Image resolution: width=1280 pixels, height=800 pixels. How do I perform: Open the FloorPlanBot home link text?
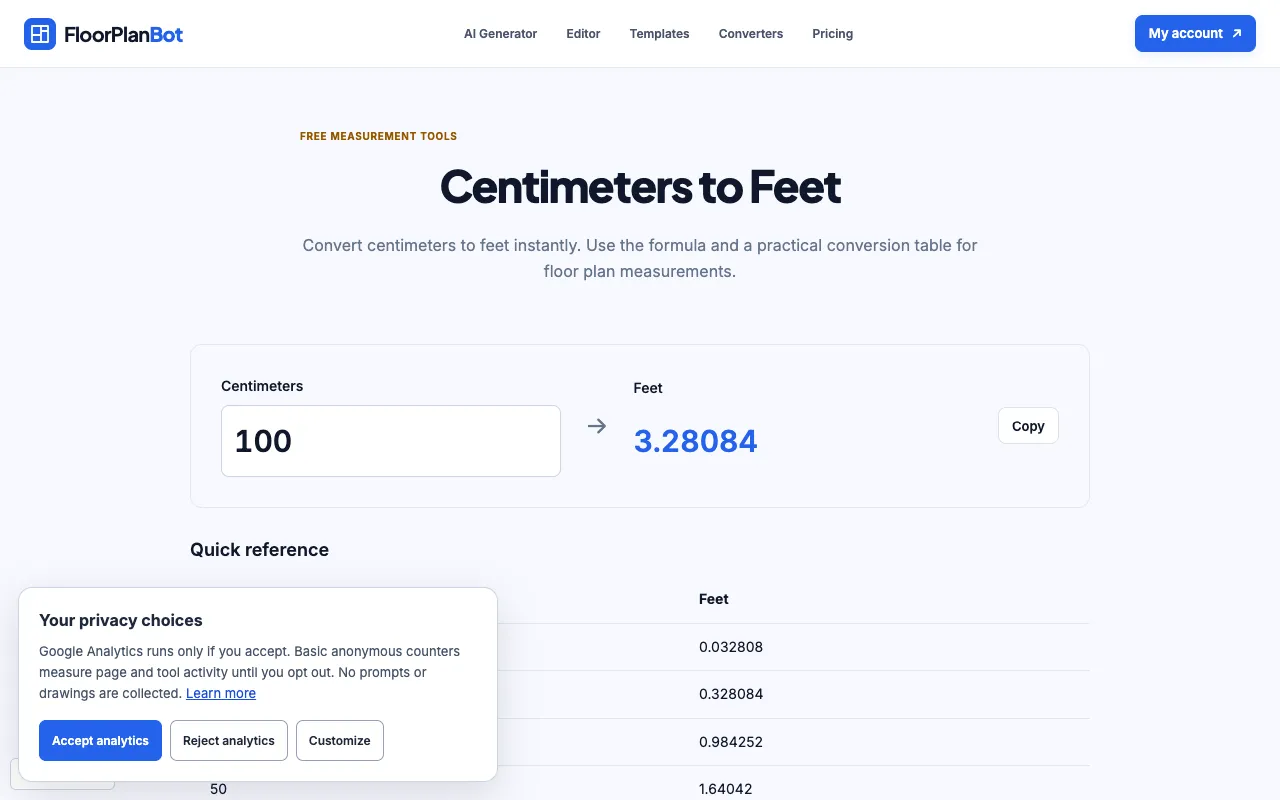click(124, 34)
